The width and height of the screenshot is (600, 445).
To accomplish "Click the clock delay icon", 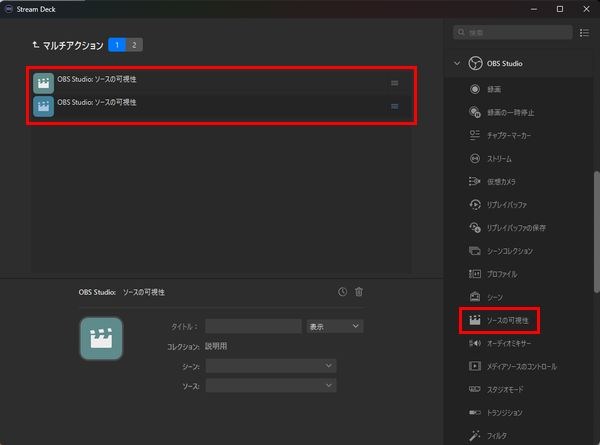I will [342, 292].
